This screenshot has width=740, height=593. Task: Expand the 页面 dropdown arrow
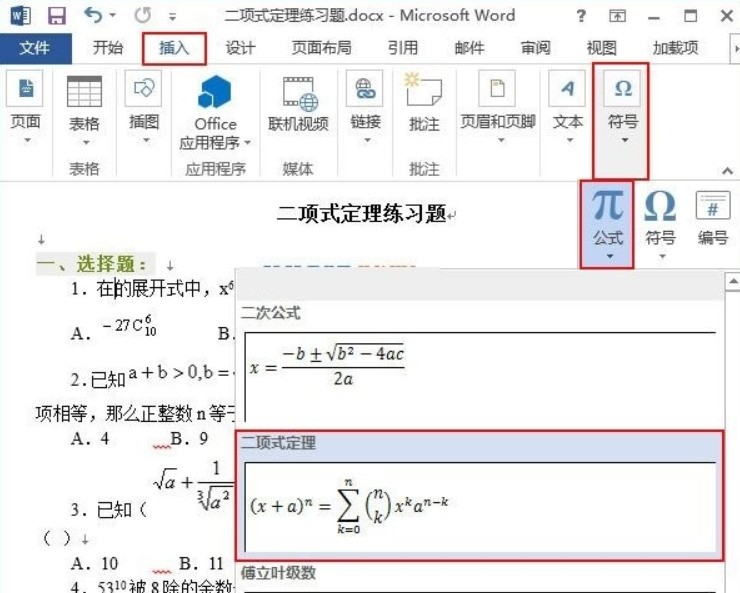coord(27,140)
